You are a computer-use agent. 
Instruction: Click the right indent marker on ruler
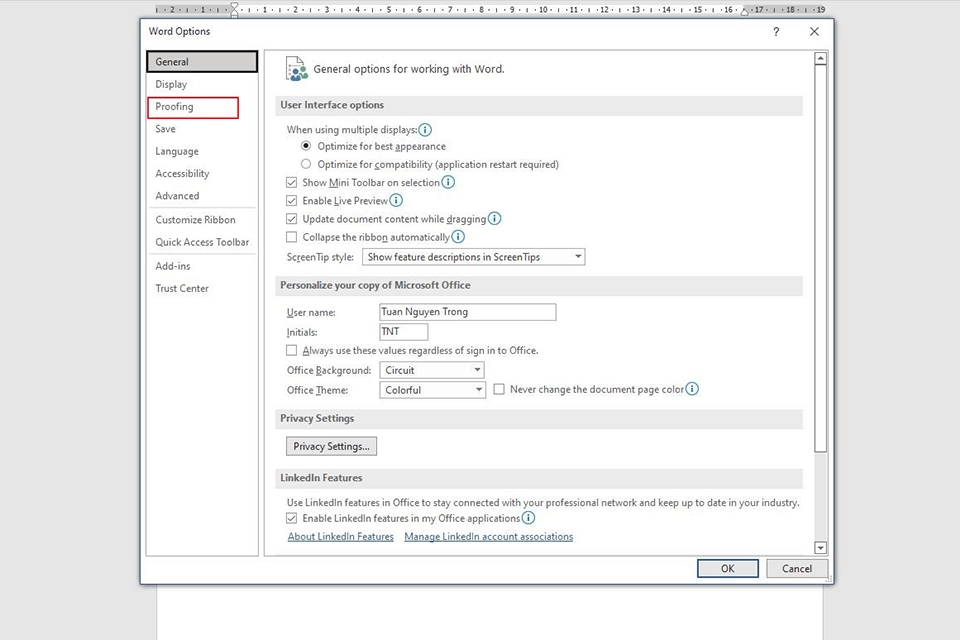744,12
